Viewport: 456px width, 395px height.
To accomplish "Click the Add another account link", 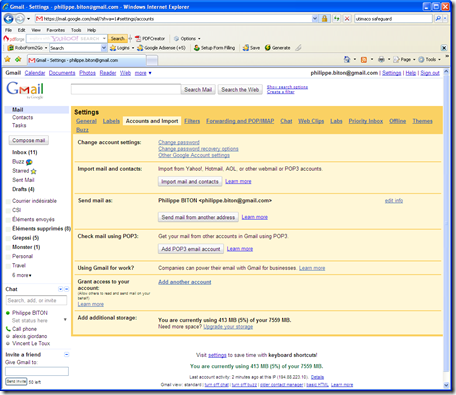I will pos(185,282).
